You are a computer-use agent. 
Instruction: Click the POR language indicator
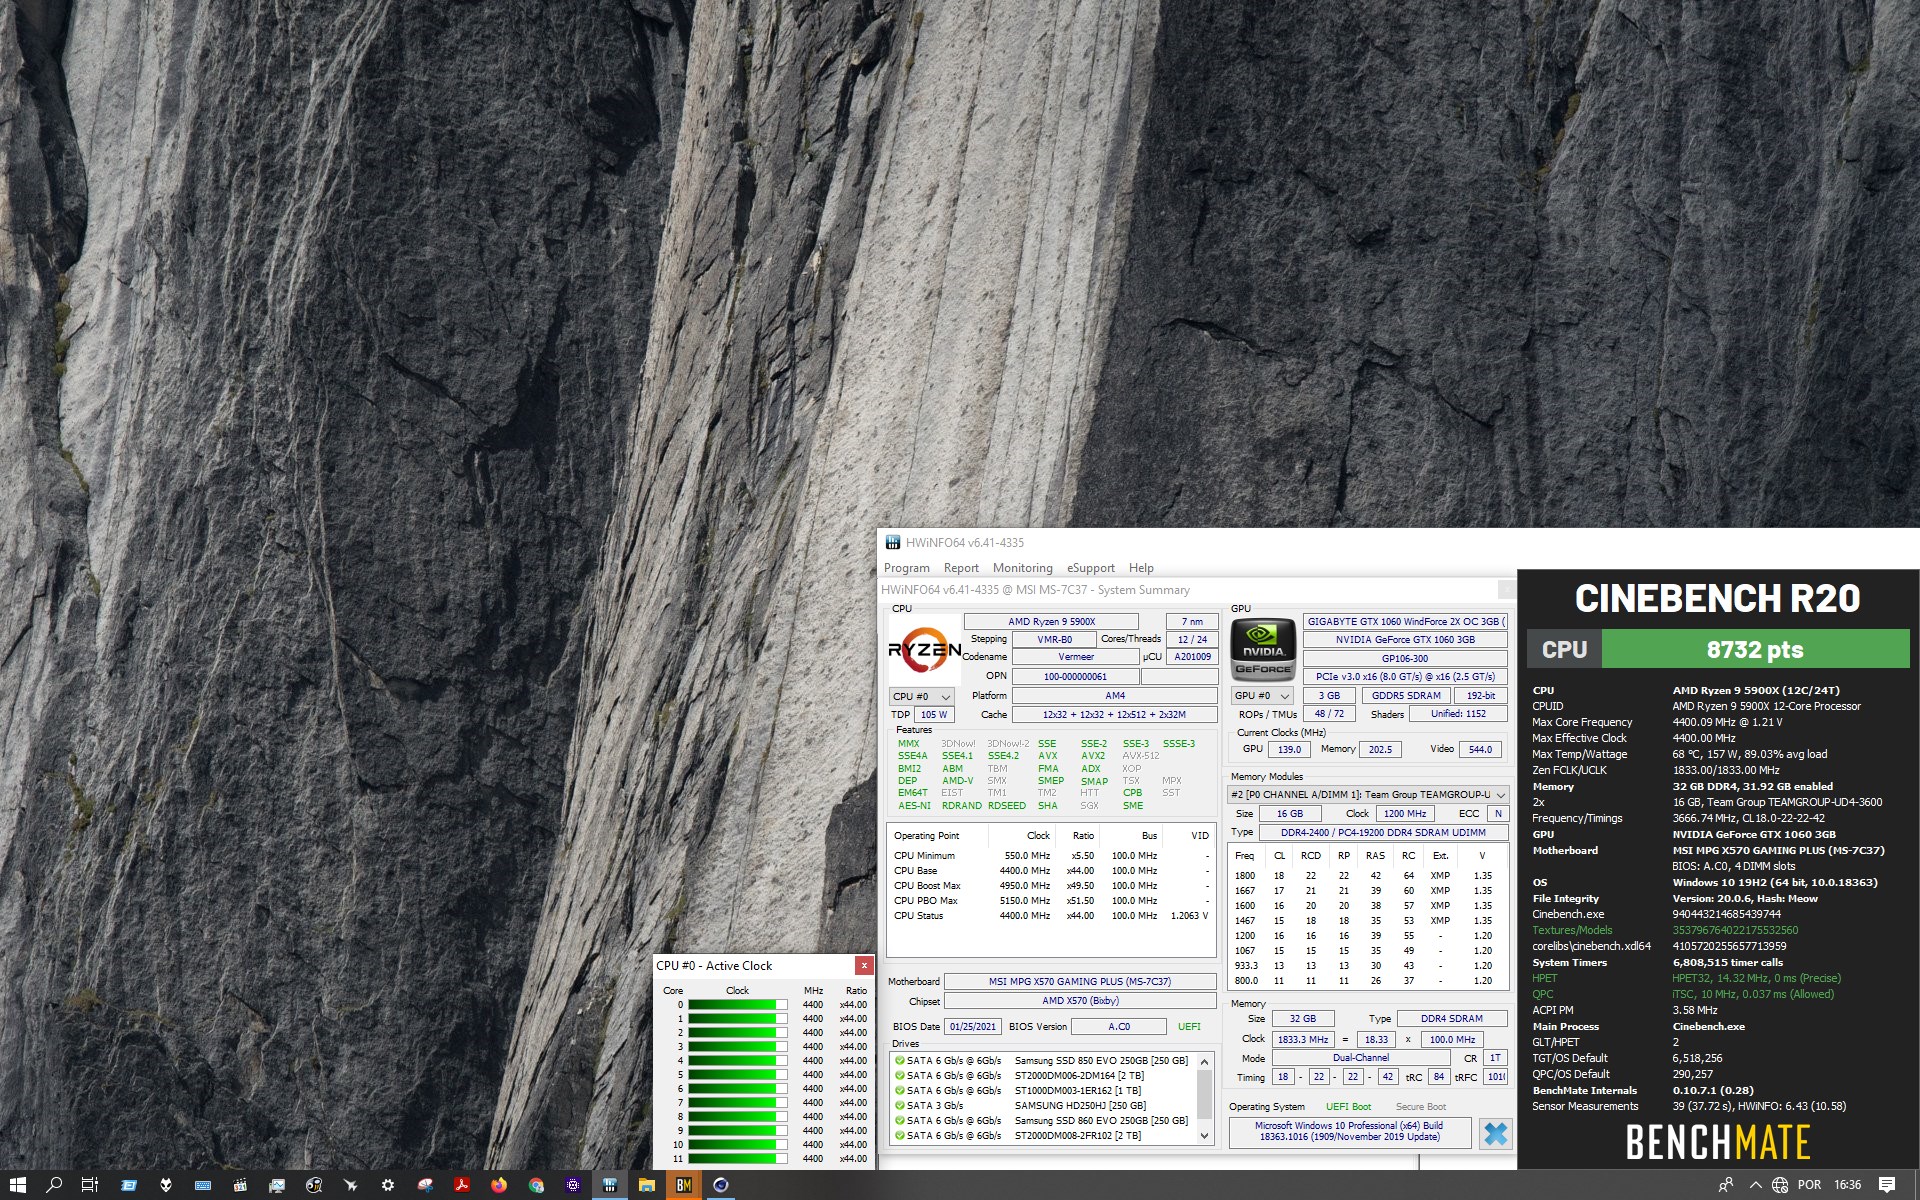[x=1809, y=1185]
